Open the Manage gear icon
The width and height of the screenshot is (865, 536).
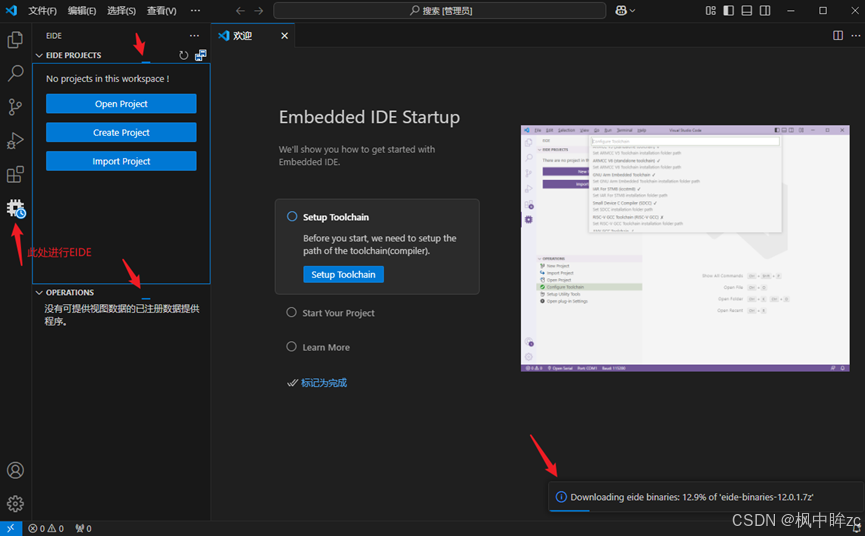pyautogui.click(x=15, y=503)
